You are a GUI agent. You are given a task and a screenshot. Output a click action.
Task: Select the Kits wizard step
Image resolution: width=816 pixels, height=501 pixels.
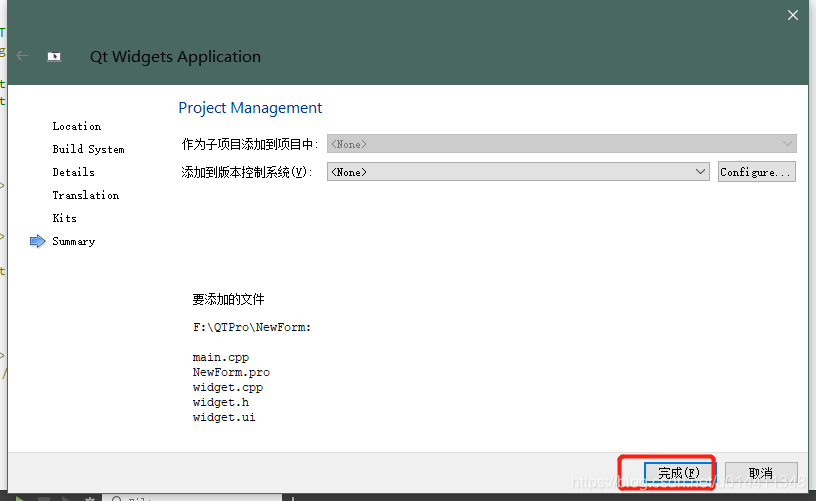point(65,218)
